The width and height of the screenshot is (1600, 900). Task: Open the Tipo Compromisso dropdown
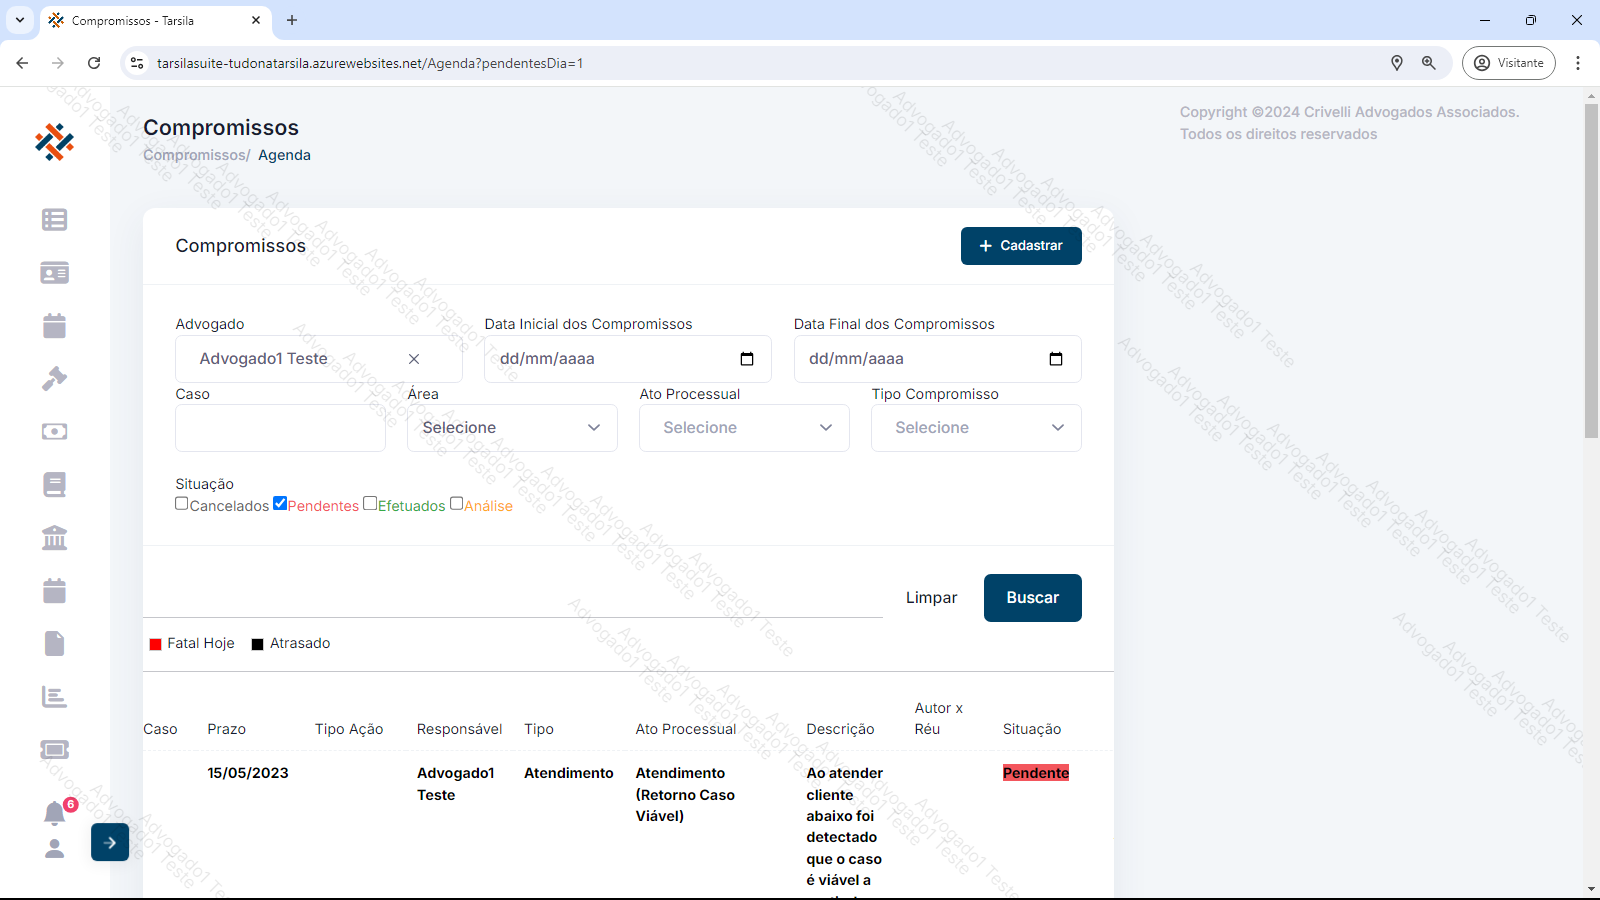click(x=976, y=428)
